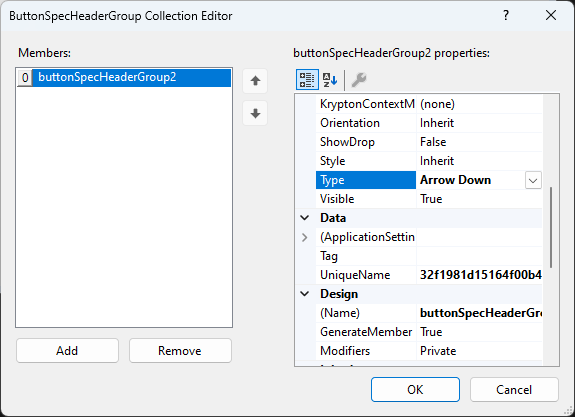
Task: Confirm with the OK button
Action: [x=415, y=389]
